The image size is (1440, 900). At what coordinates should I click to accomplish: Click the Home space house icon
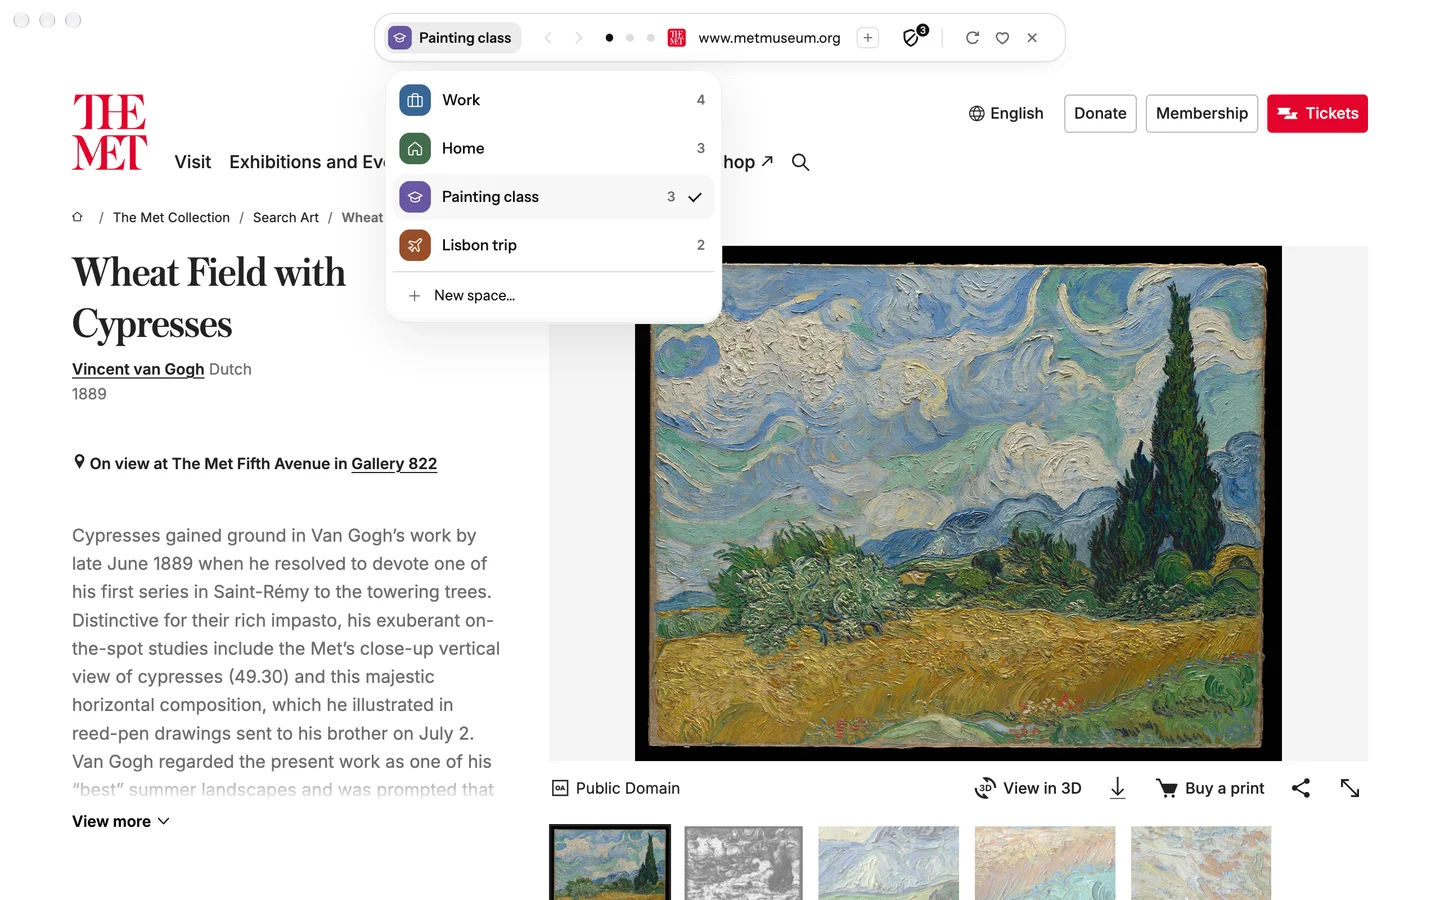point(415,148)
